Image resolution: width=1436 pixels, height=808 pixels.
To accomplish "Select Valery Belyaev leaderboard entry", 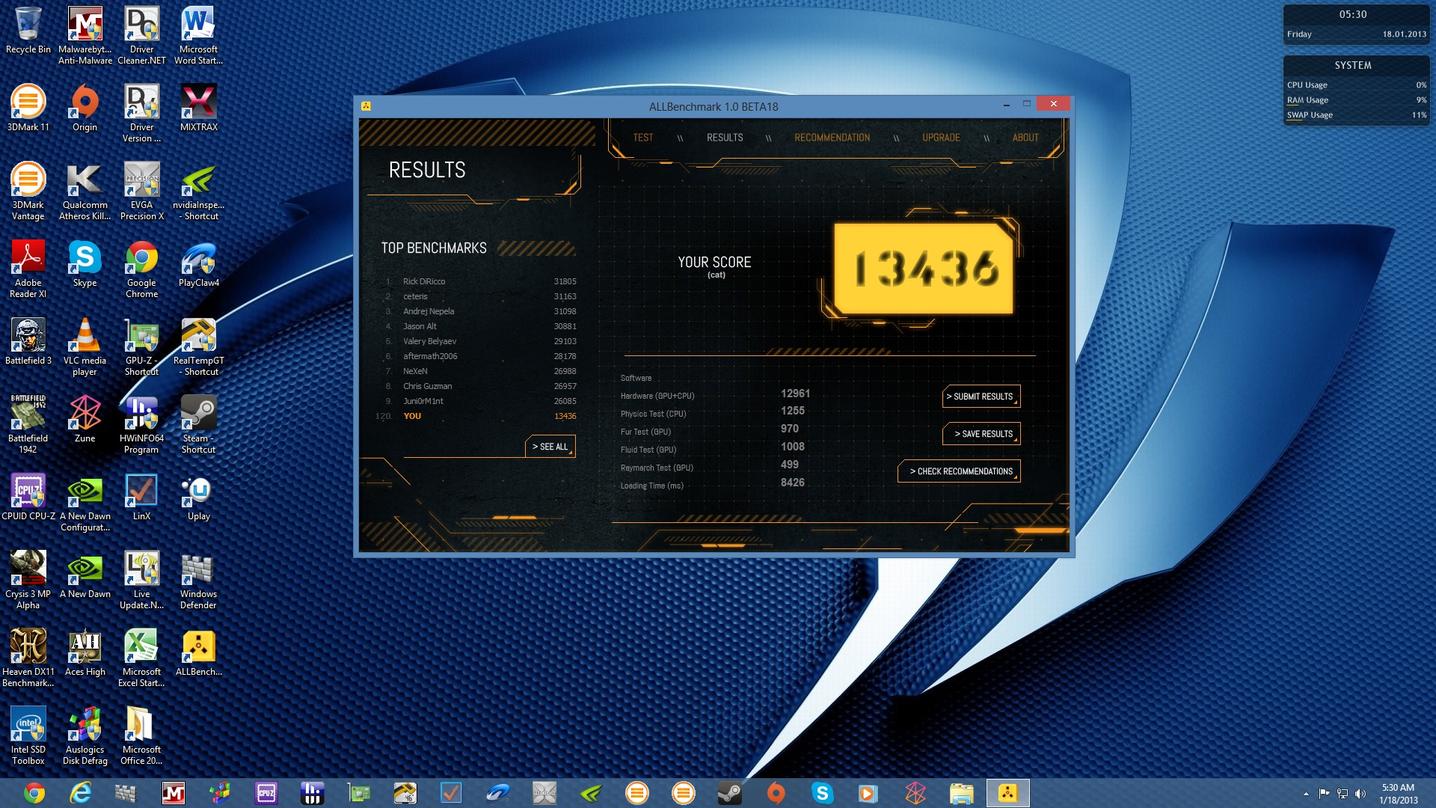I will click(480, 342).
